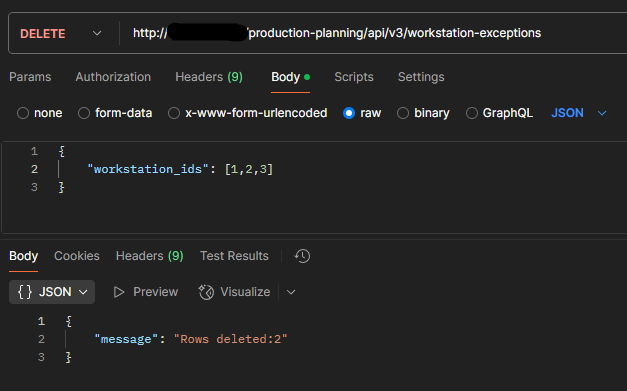Open request Headers (9) tab
627x391 pixels.
pos(209,77)
